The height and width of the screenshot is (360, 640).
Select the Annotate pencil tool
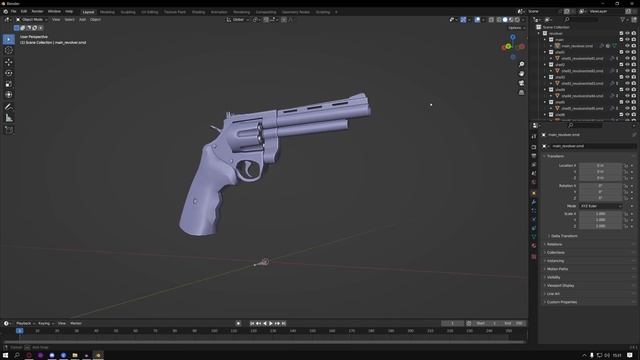pos(9,107)
